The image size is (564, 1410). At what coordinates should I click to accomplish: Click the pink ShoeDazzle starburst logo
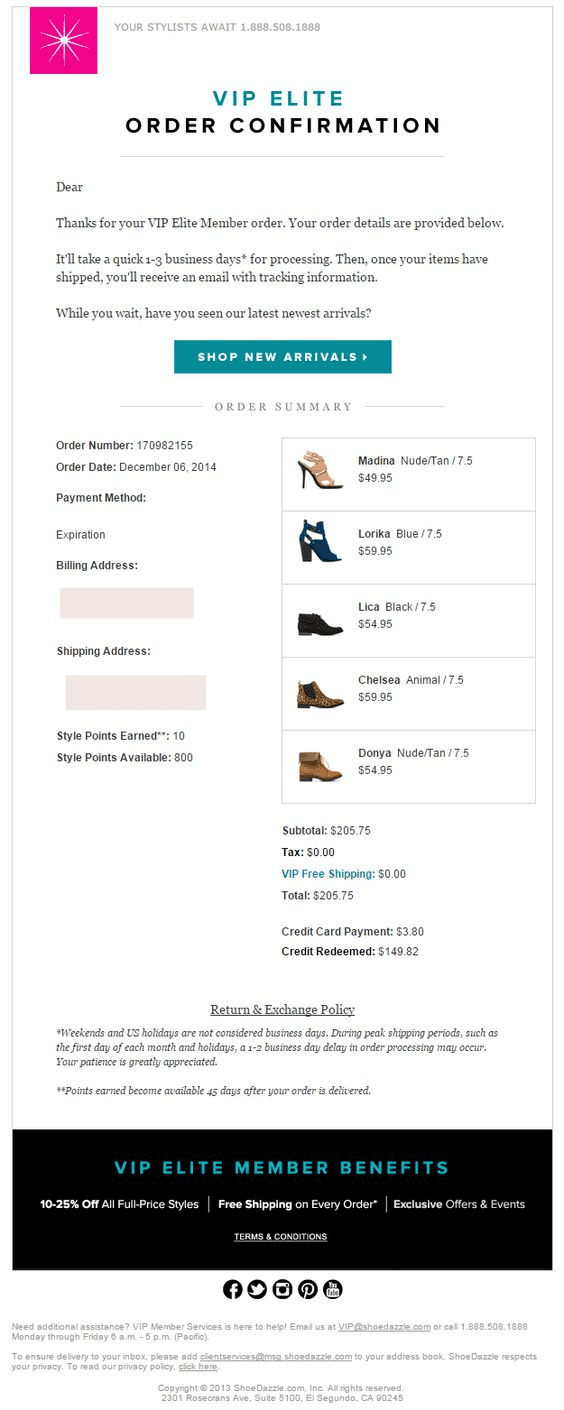[64, 40]
